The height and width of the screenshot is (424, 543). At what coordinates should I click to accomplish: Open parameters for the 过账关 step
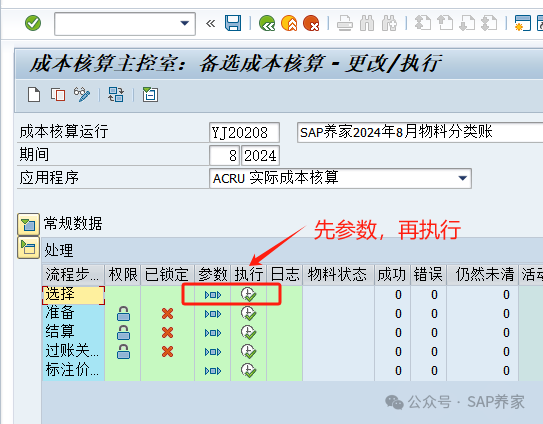[213, 352]
